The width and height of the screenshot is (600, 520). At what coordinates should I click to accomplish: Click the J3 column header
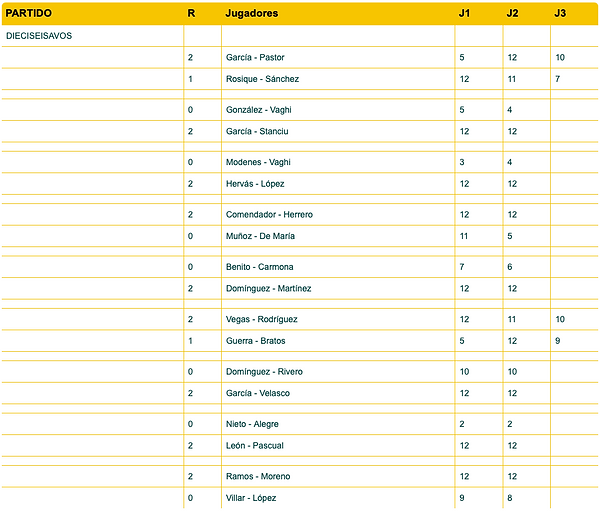click(x=559, y=14)
